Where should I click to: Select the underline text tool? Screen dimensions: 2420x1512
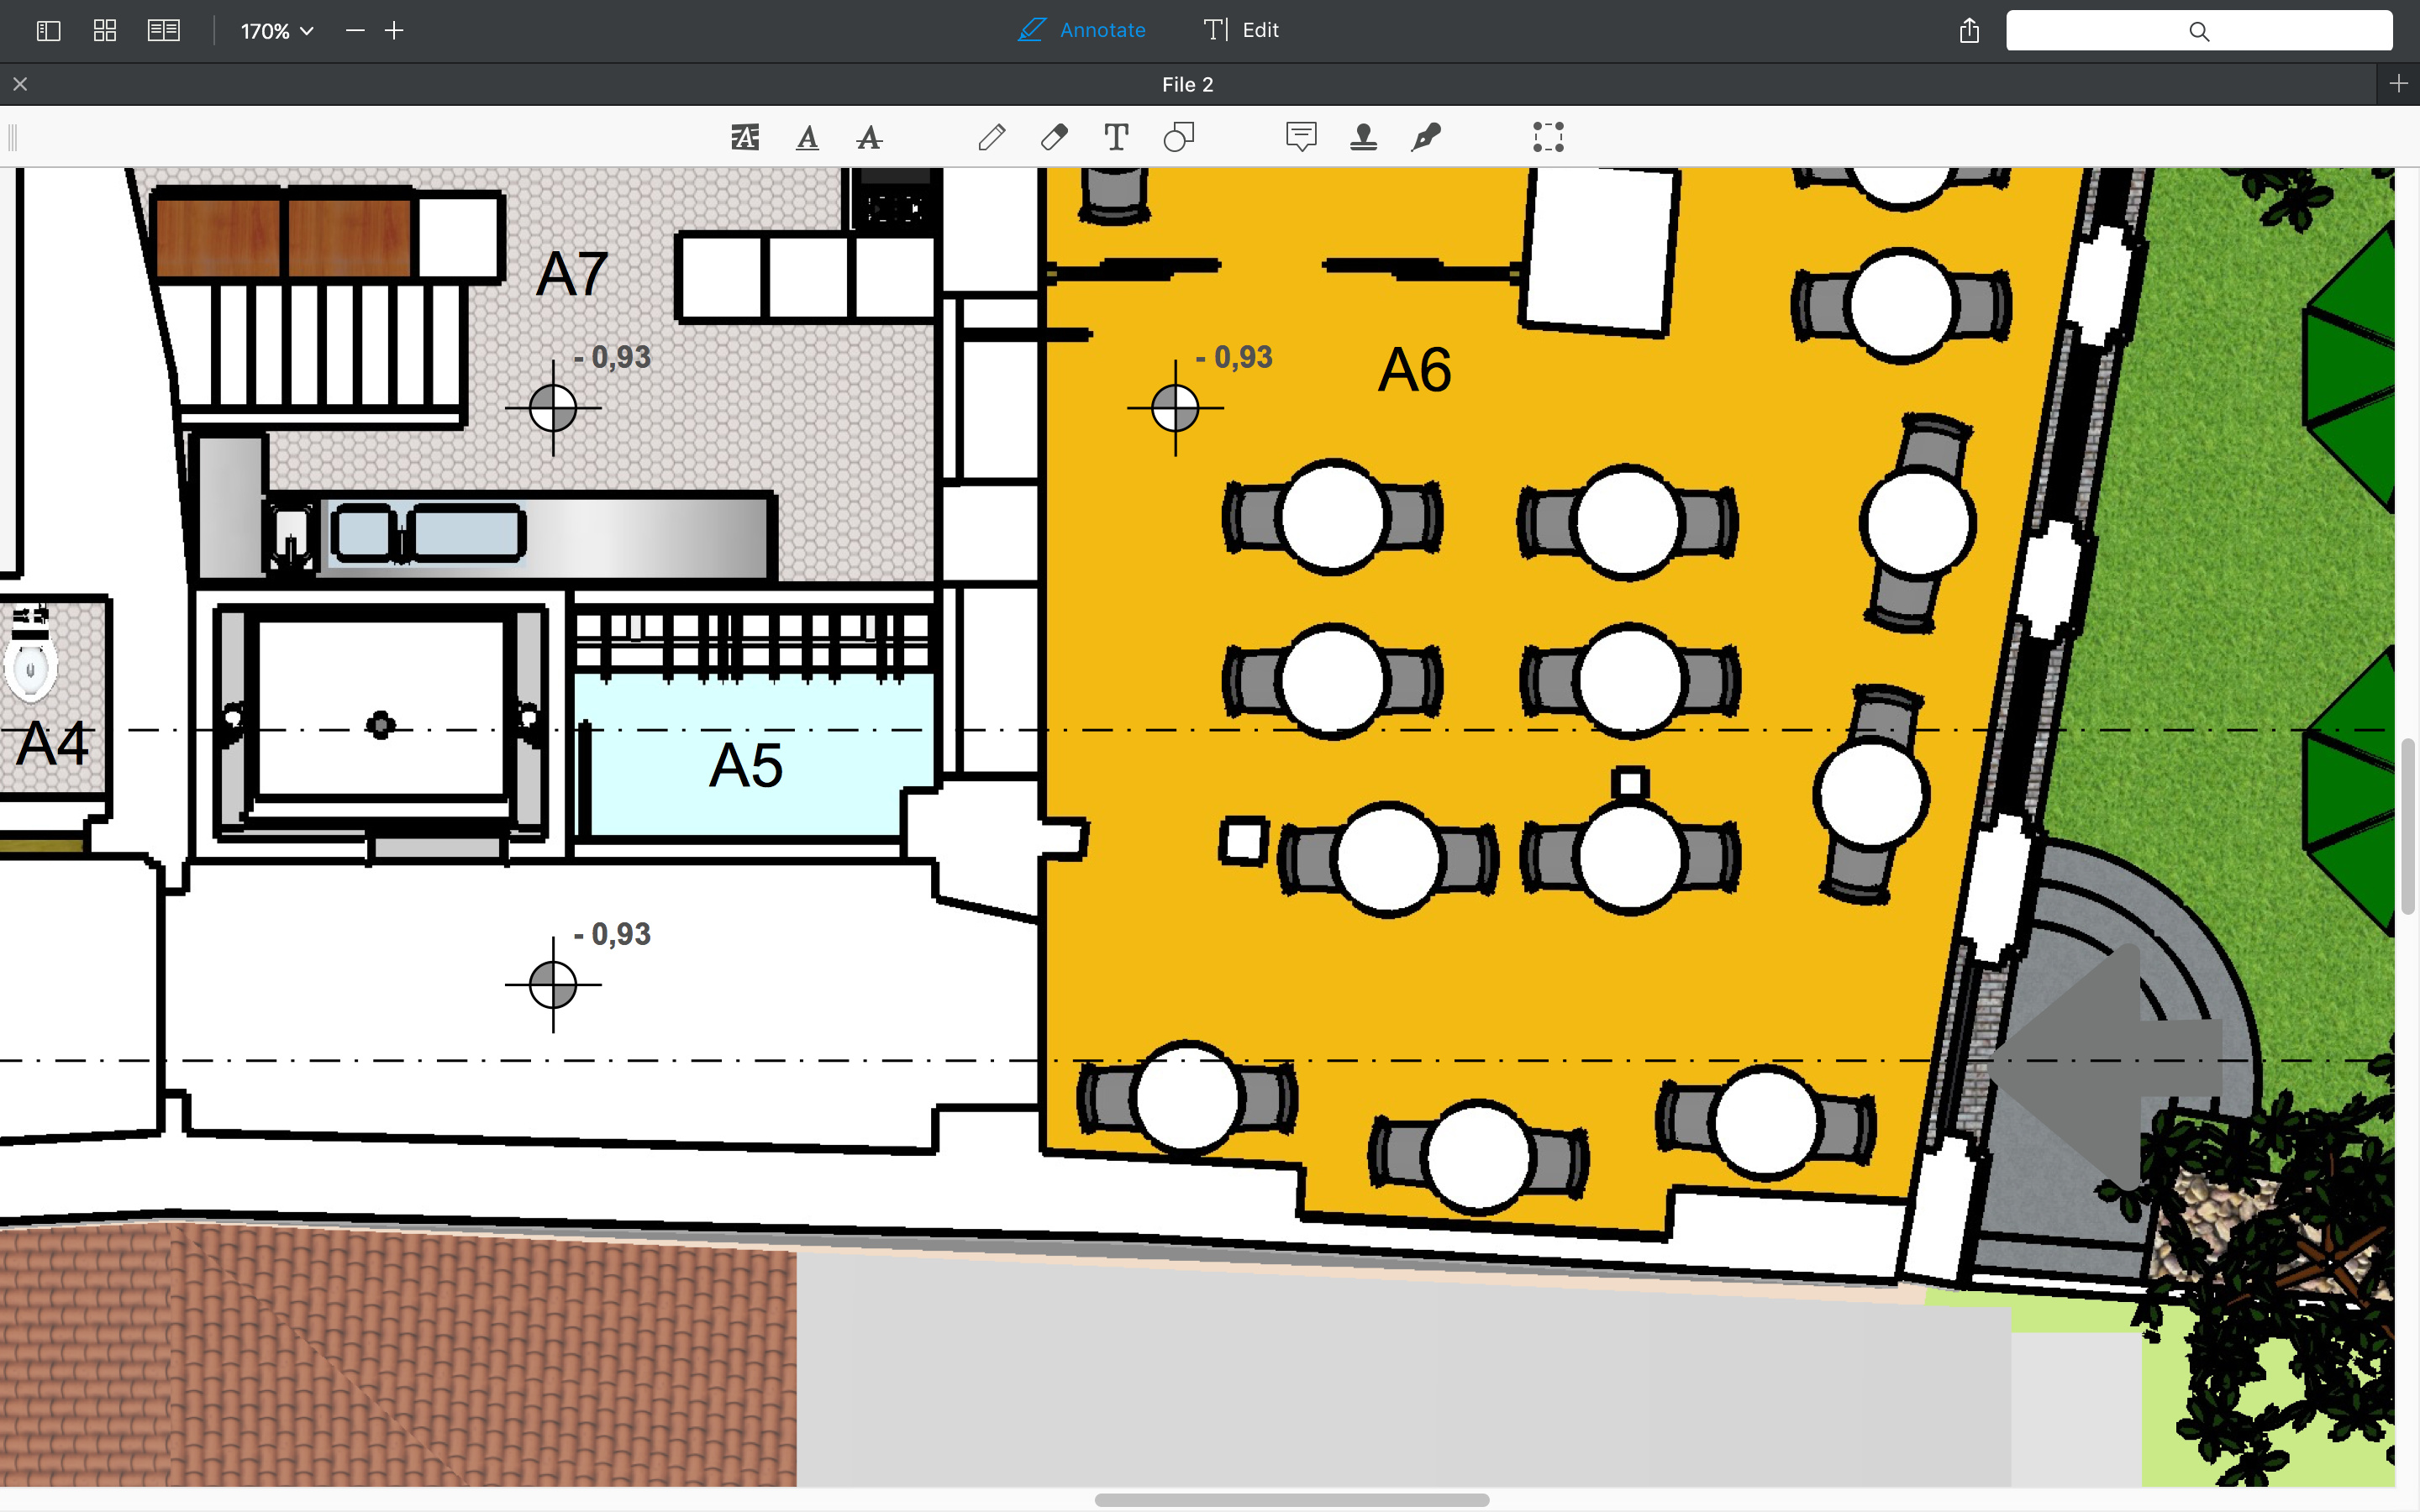click(x=807, y=137)
